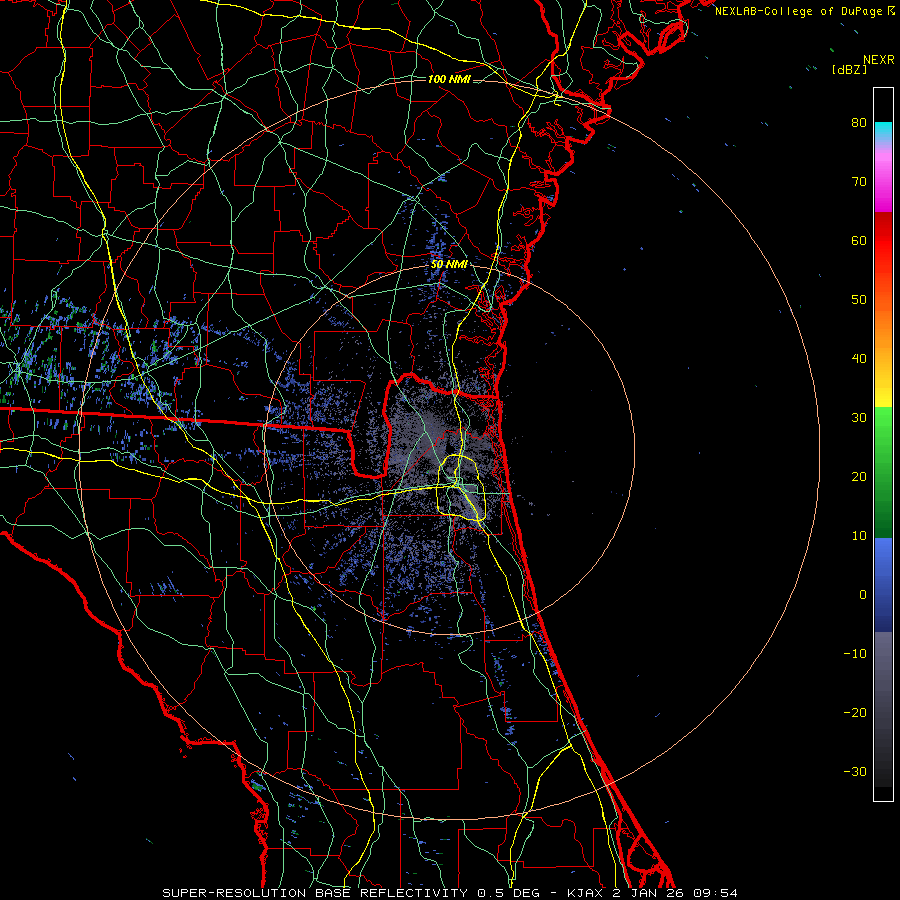
Task: Click the KJAX radar station identifier
Action: pyautogui.click(x=585, y=893)
